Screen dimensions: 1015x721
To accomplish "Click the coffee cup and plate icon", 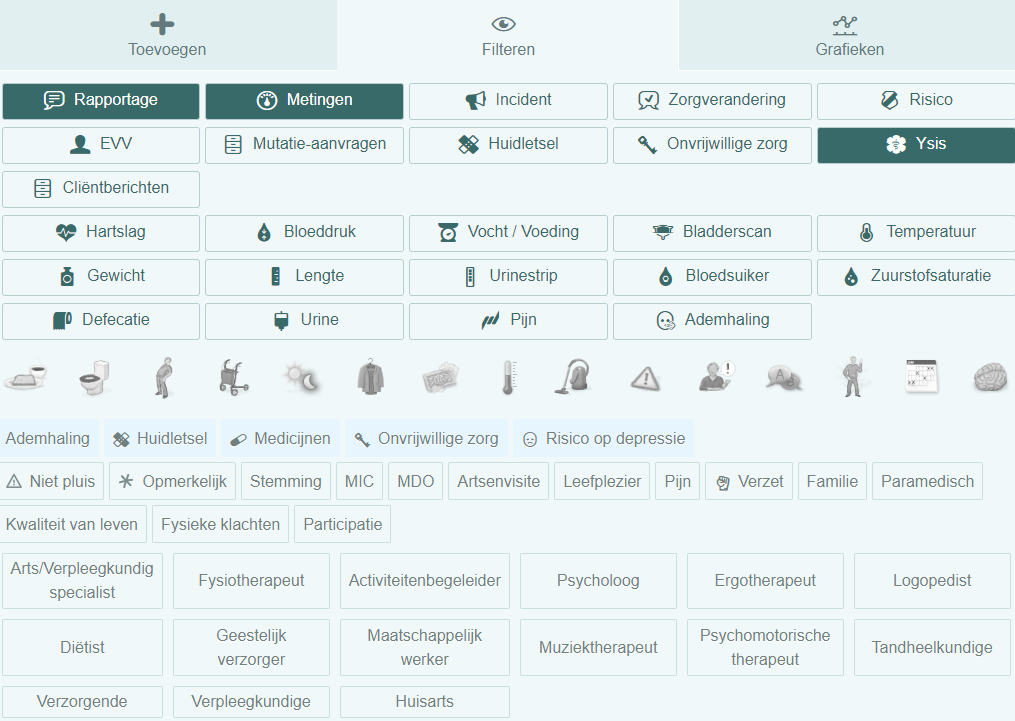I will tap(25, 378).
